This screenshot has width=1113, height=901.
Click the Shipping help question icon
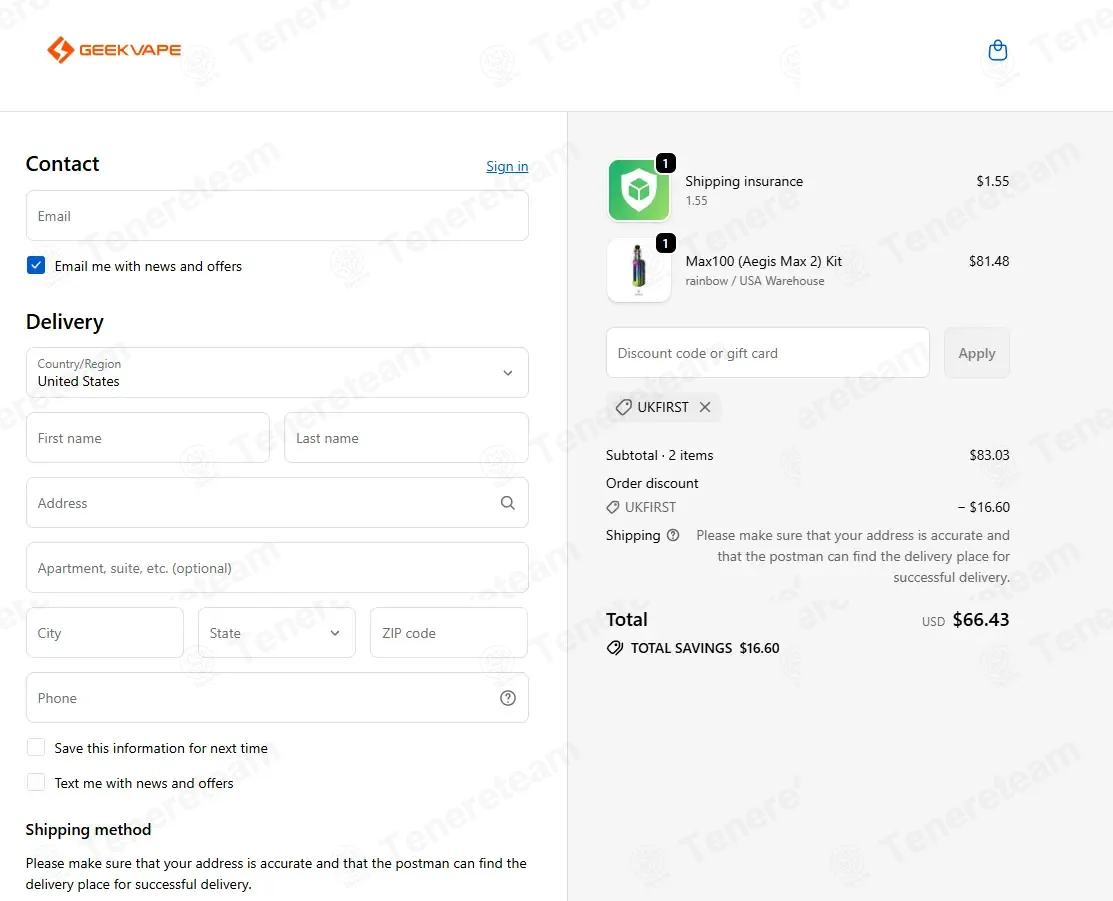(673, 535)
